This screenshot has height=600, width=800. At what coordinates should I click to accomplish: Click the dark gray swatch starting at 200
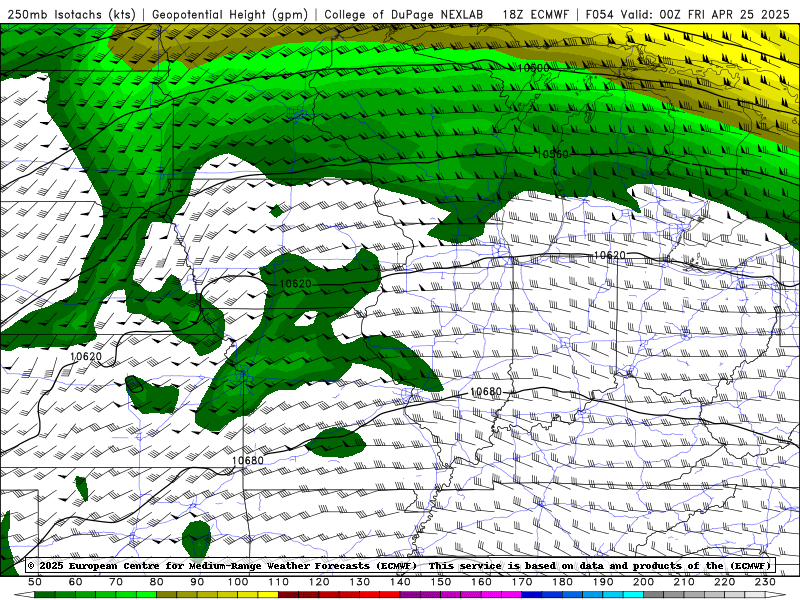pos(654,595)
